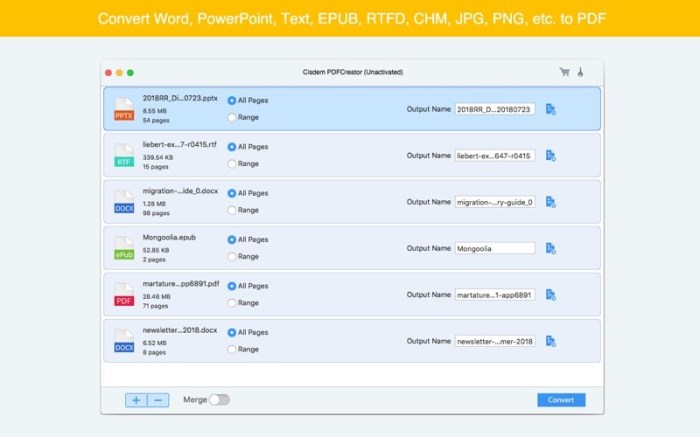Select file name liebert-ex...7-r0415.rtf
700x437 pixels.
pos(179,145)
